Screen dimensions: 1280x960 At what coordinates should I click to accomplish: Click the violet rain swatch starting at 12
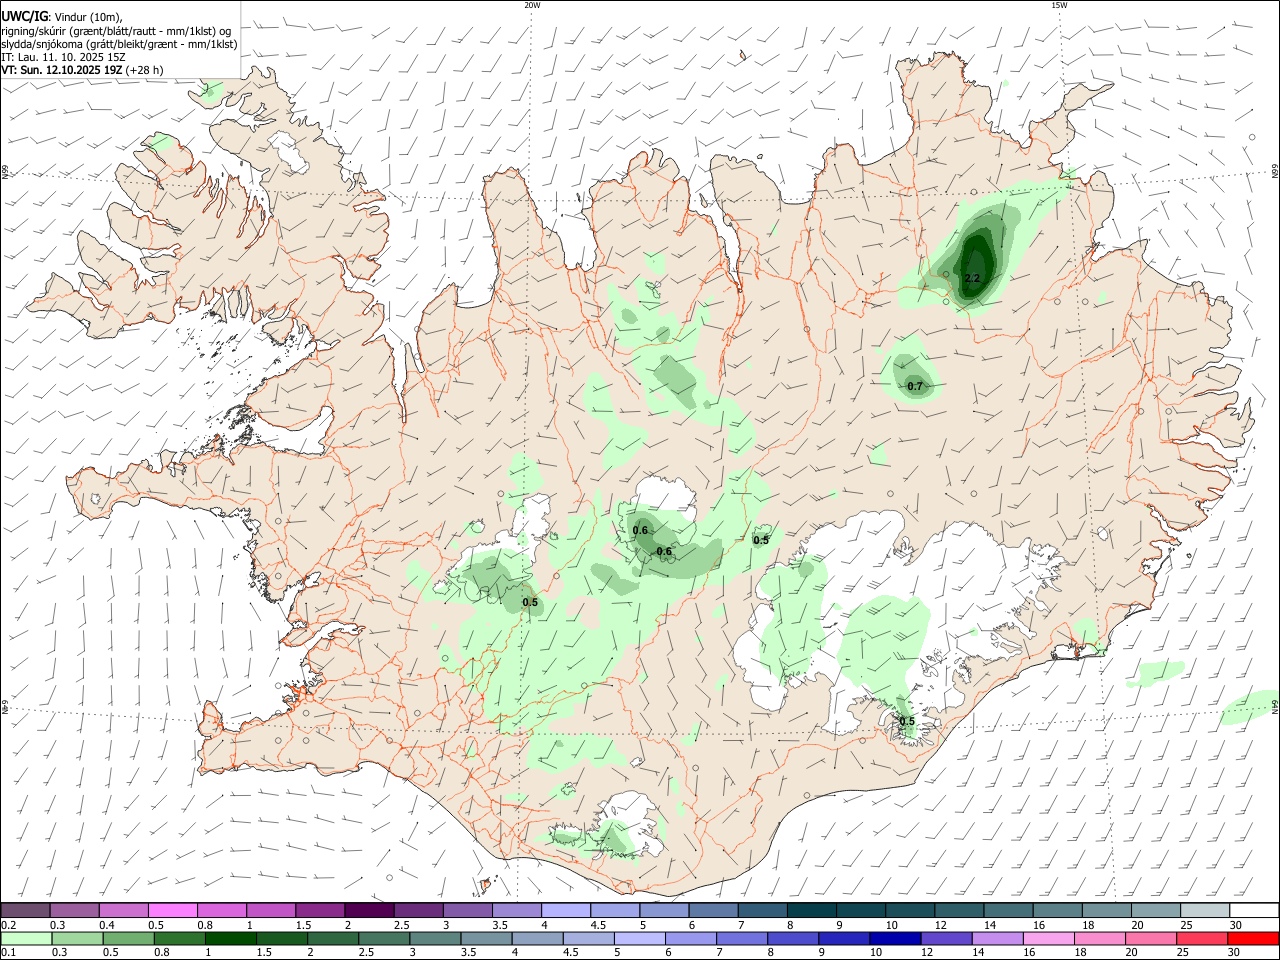click(x=946, y=938)
